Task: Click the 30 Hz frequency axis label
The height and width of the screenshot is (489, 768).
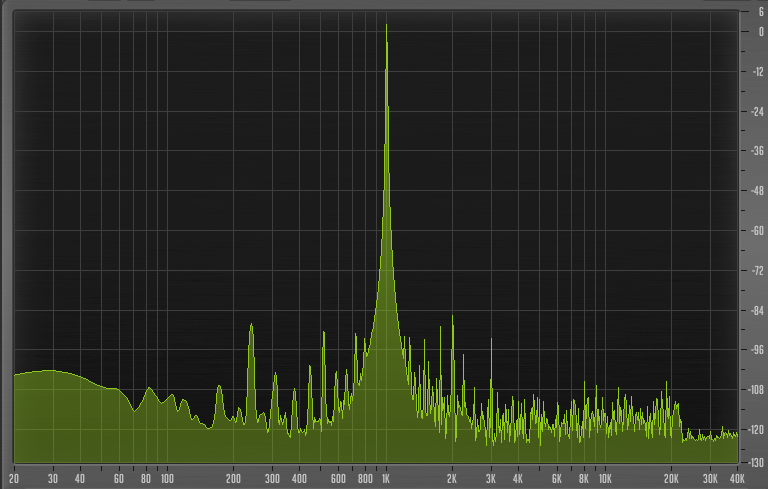Action: coord(52,479)
